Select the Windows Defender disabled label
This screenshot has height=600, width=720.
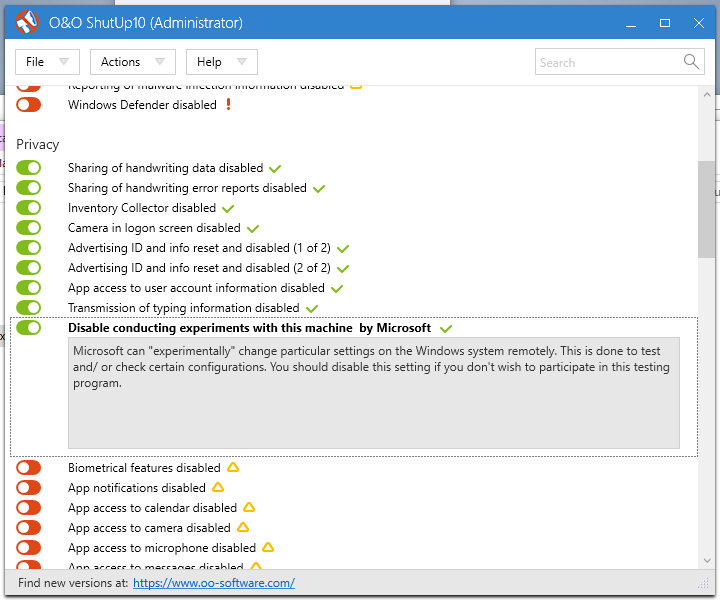coord(142,105)
